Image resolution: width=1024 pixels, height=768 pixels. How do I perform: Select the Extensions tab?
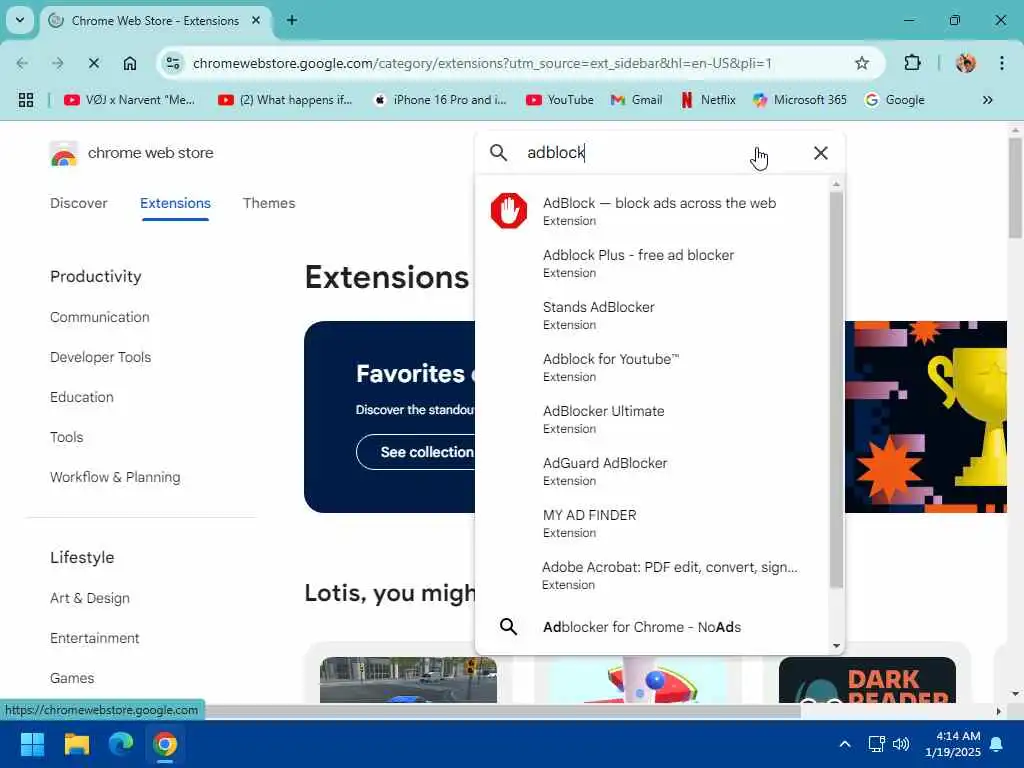(x=175, y=203)
